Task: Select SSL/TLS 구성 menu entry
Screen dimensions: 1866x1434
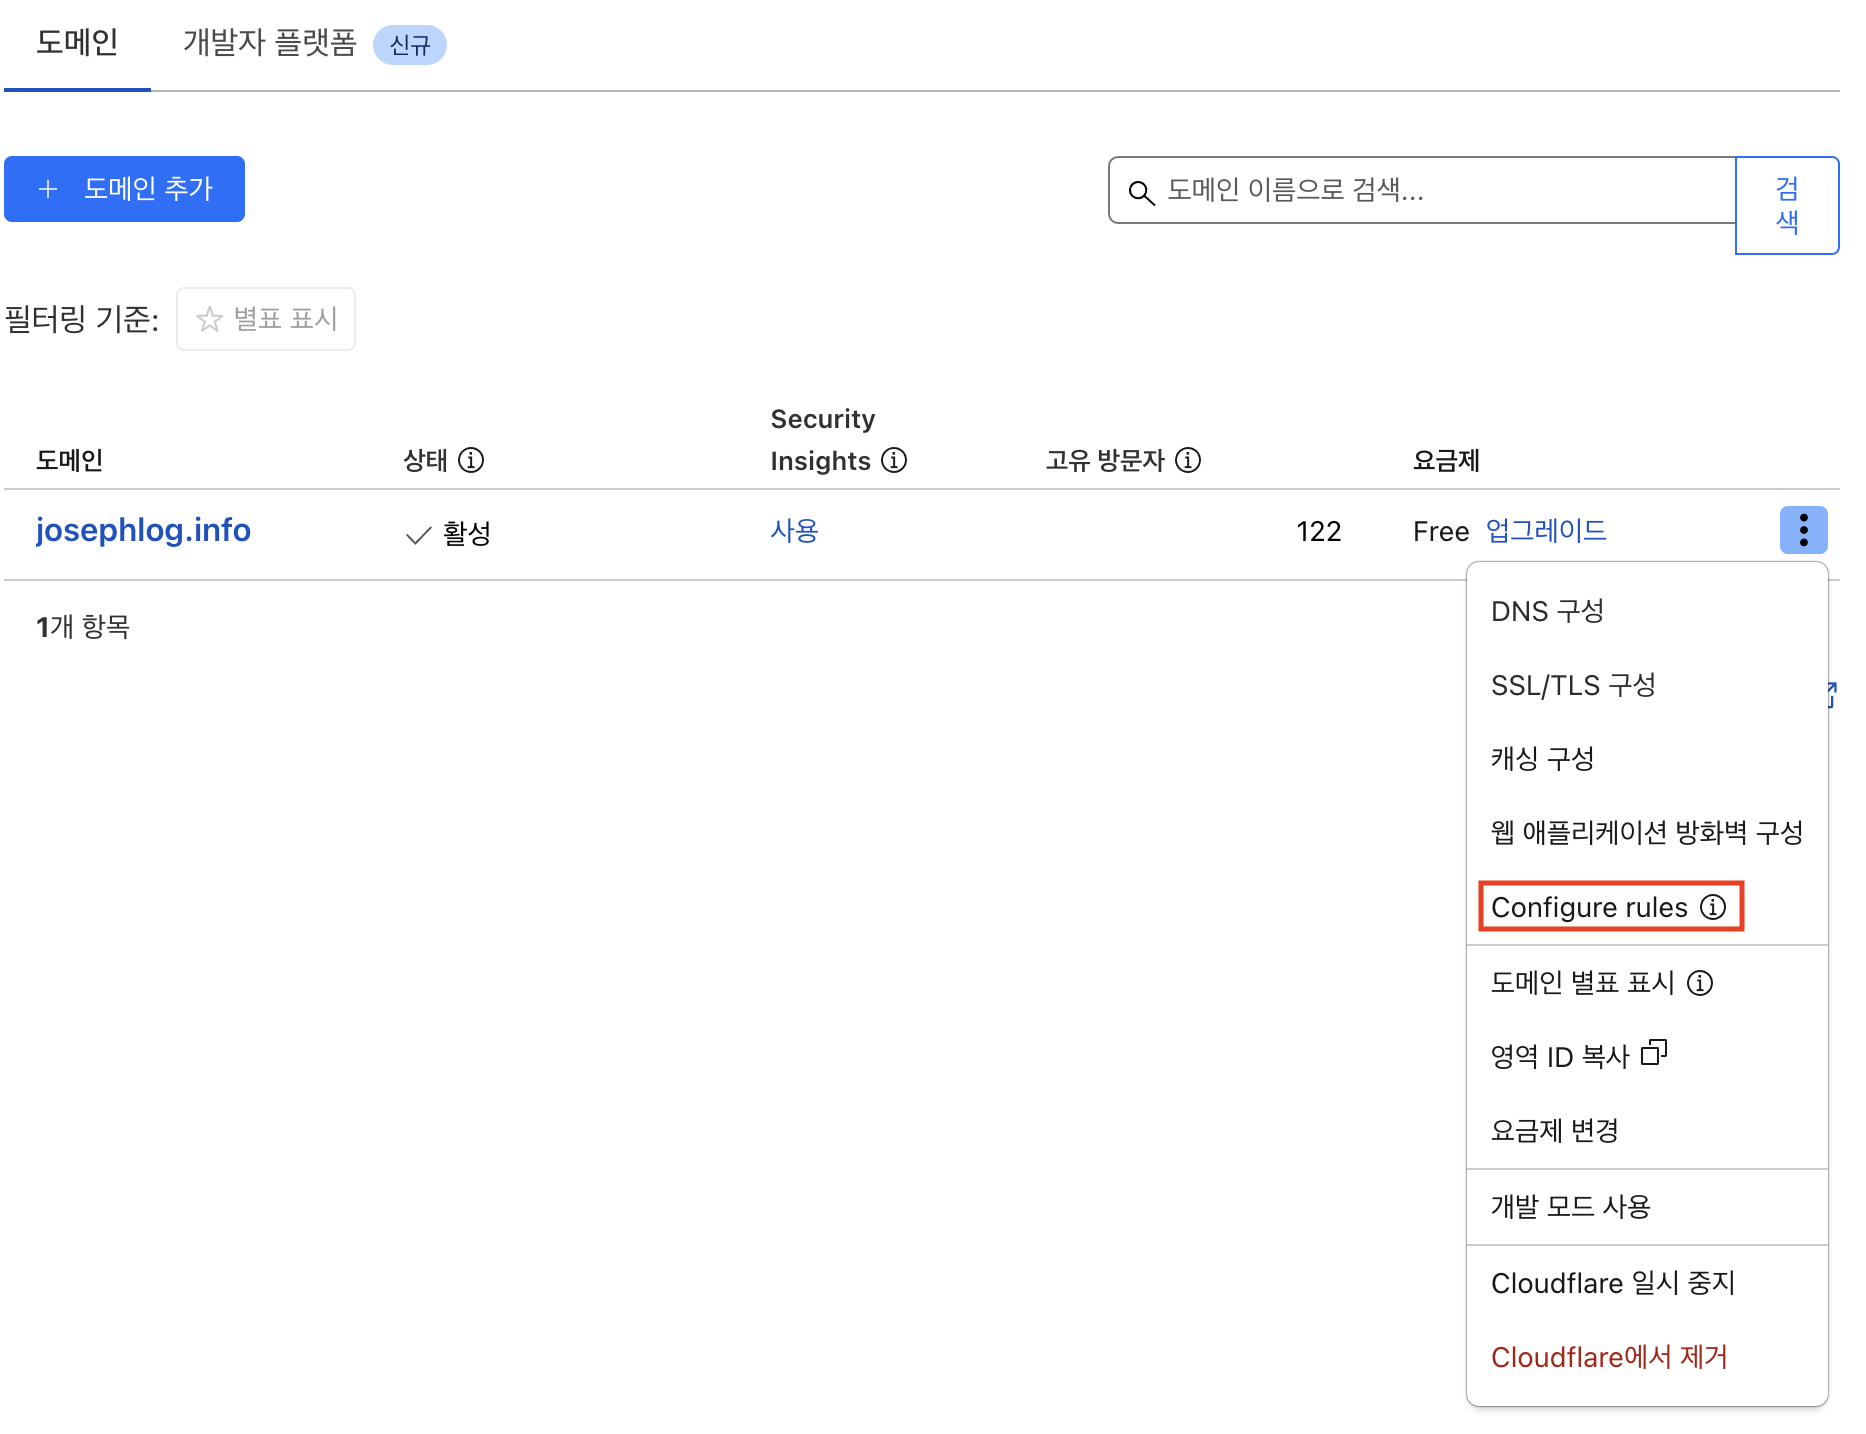Action: click(1573, 685)
